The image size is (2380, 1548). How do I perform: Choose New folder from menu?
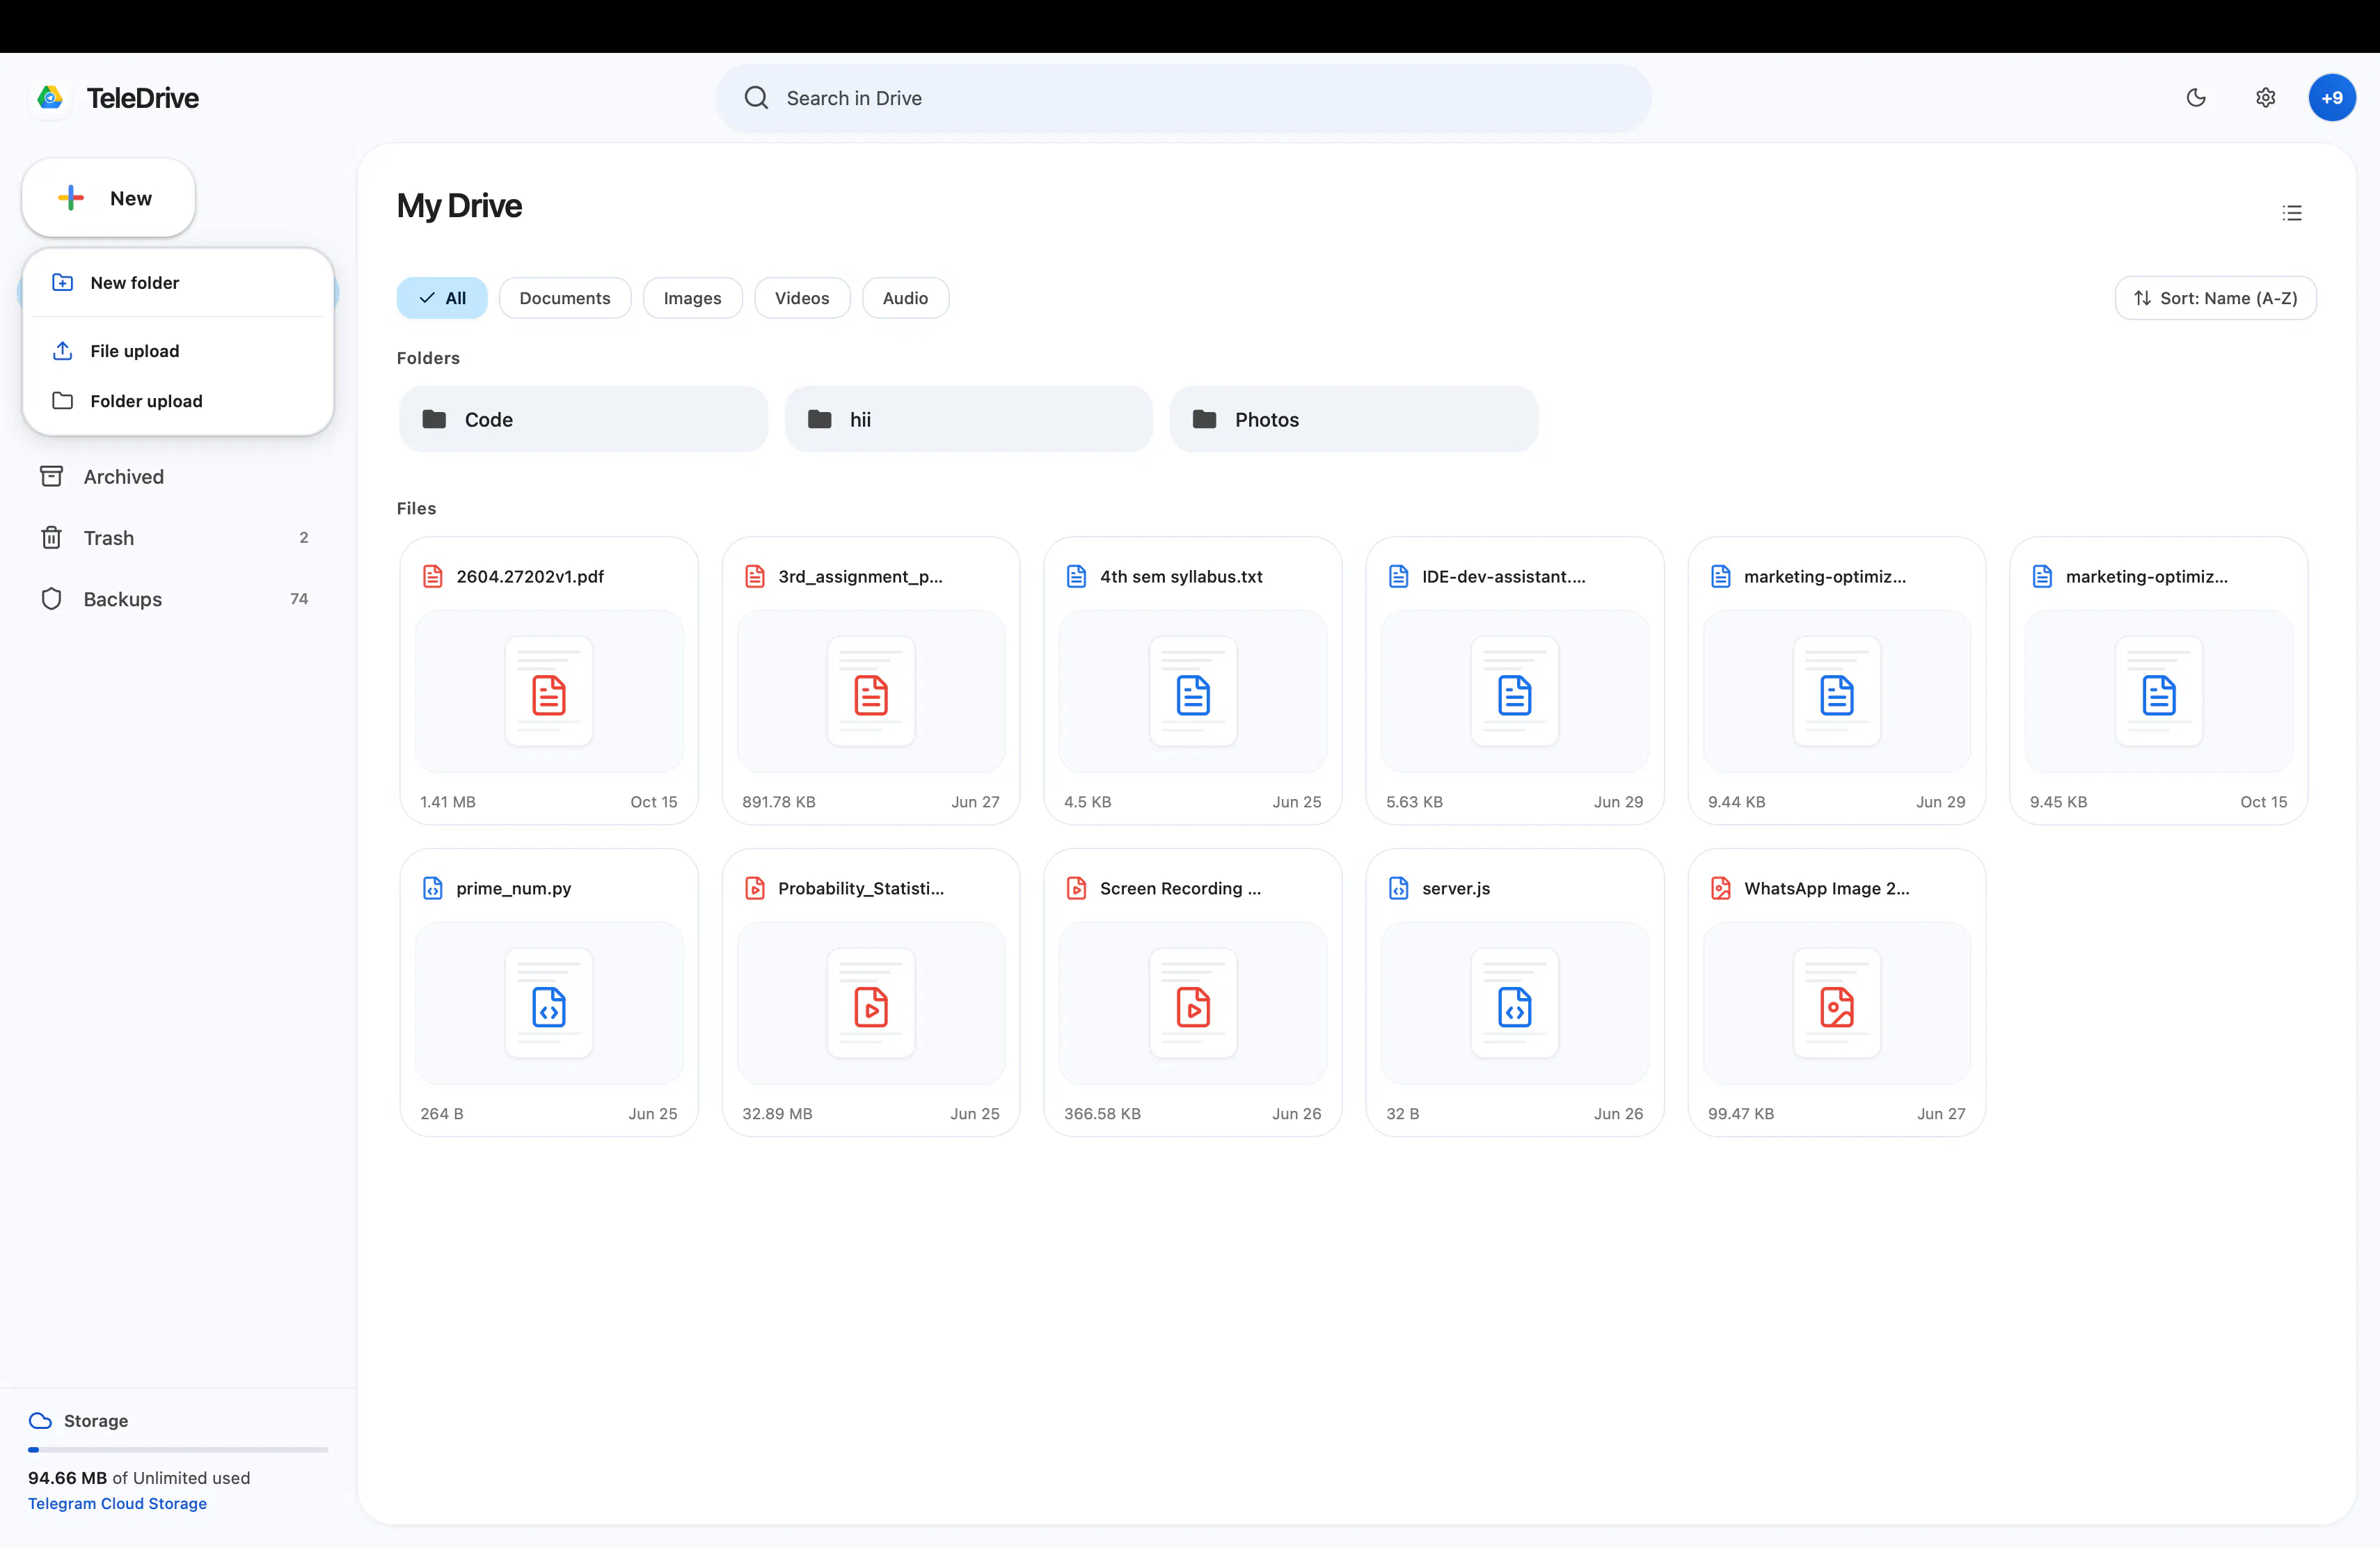click(x=178, y=283)
